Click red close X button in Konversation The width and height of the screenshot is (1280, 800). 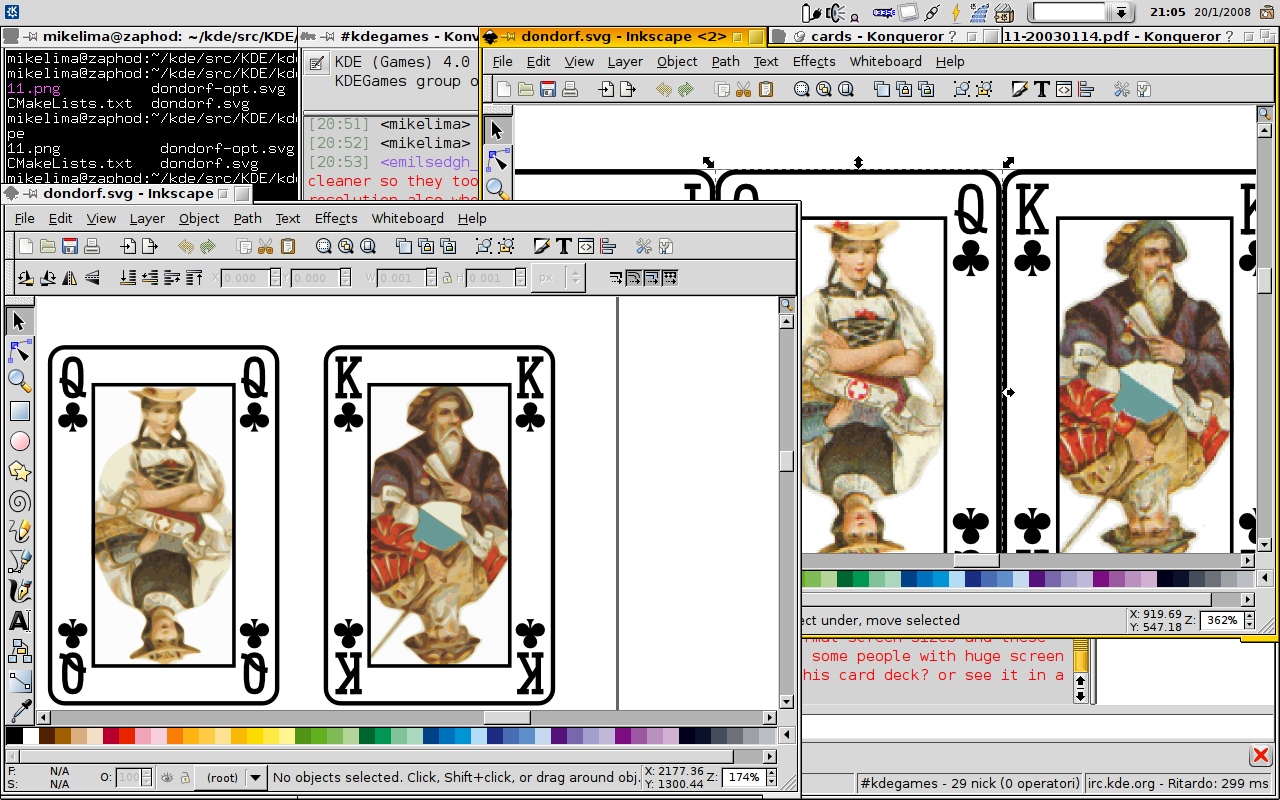[1261, 756]
